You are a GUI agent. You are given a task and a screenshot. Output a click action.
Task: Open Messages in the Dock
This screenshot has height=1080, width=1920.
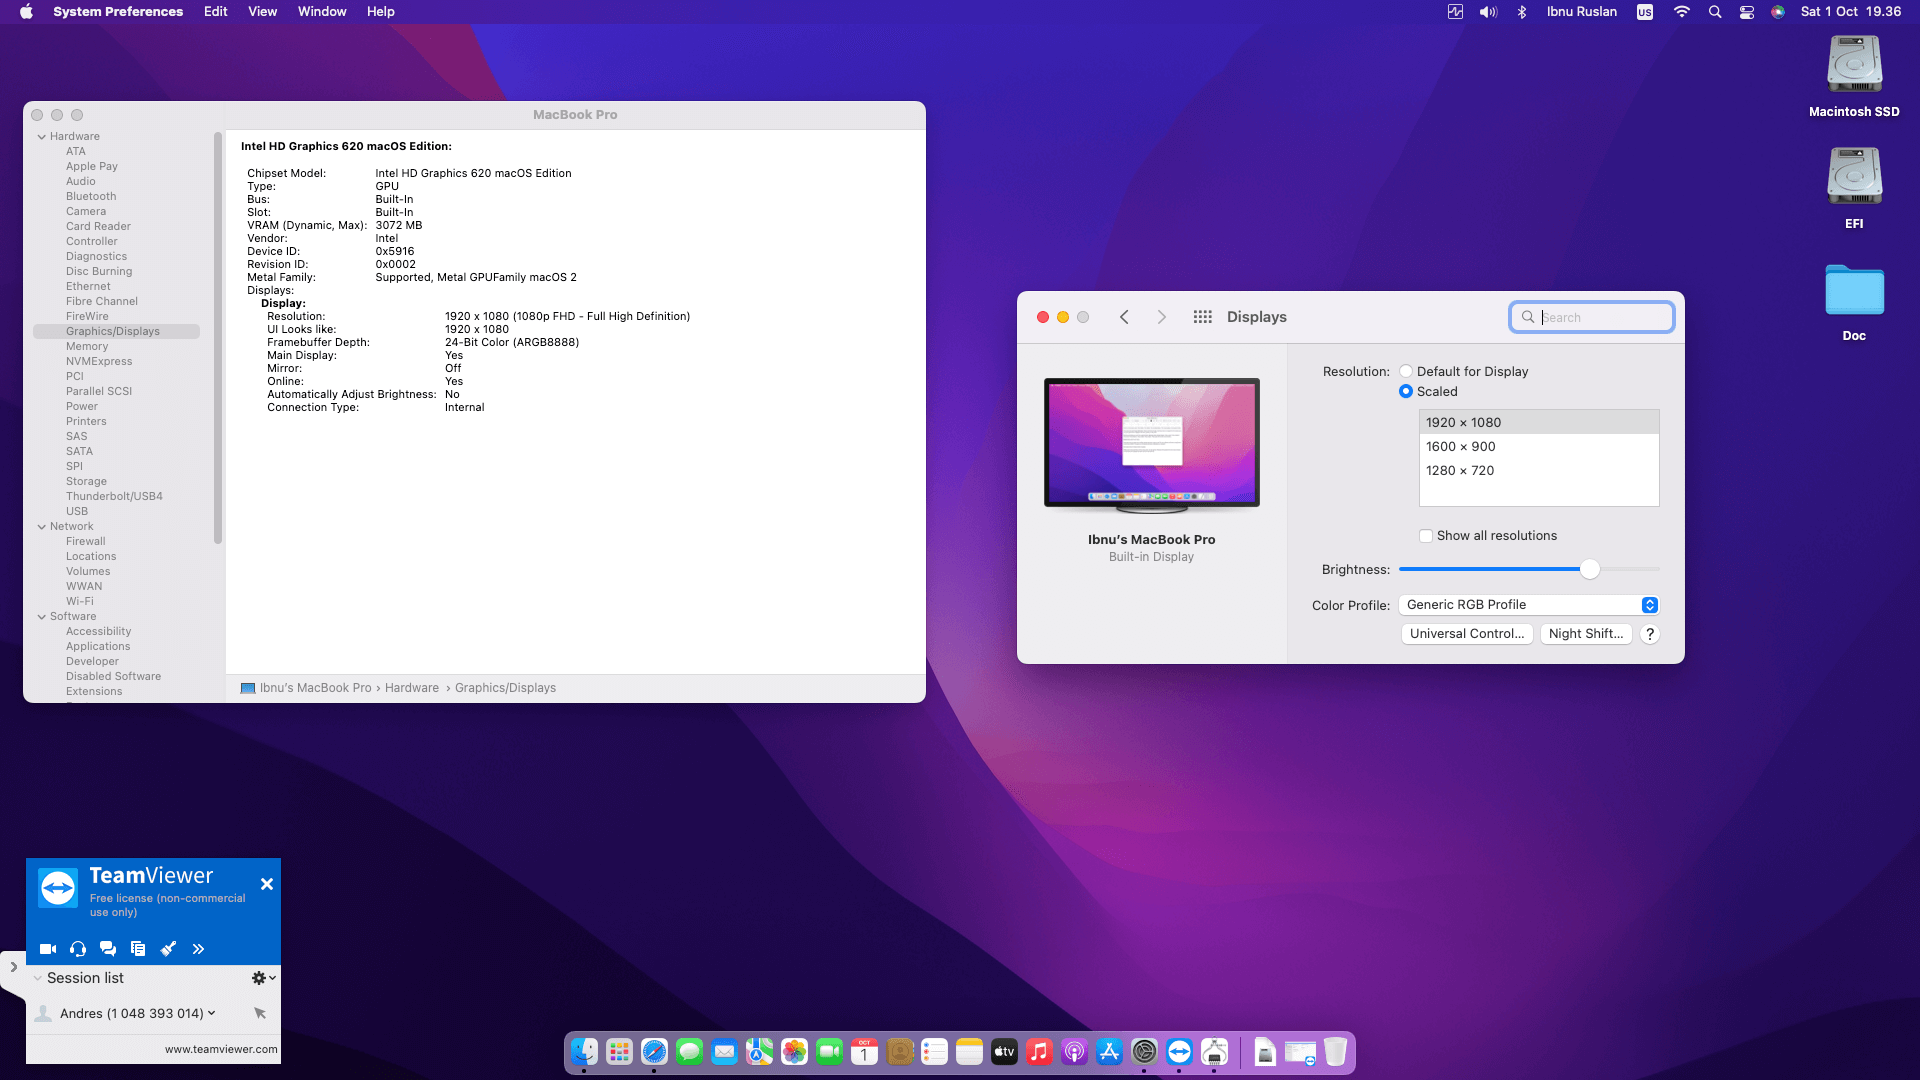click(689, 1052)
